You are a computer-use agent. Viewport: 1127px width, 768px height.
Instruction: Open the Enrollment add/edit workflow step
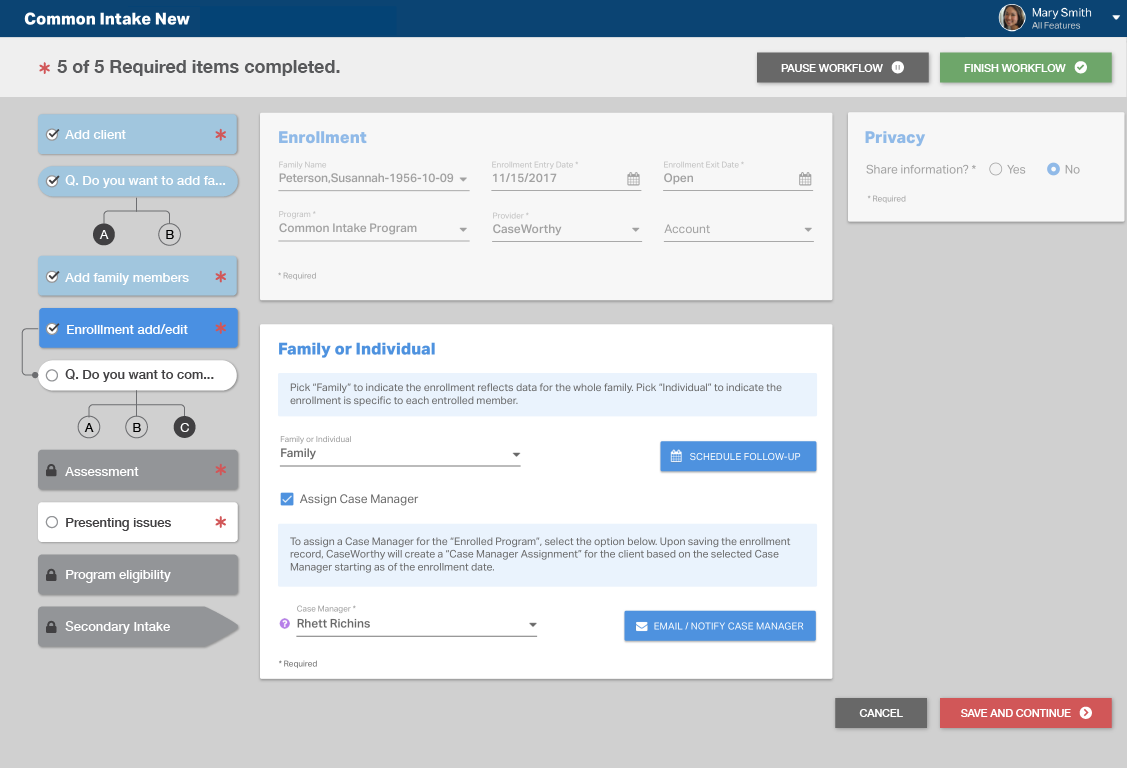coord(138,329)
